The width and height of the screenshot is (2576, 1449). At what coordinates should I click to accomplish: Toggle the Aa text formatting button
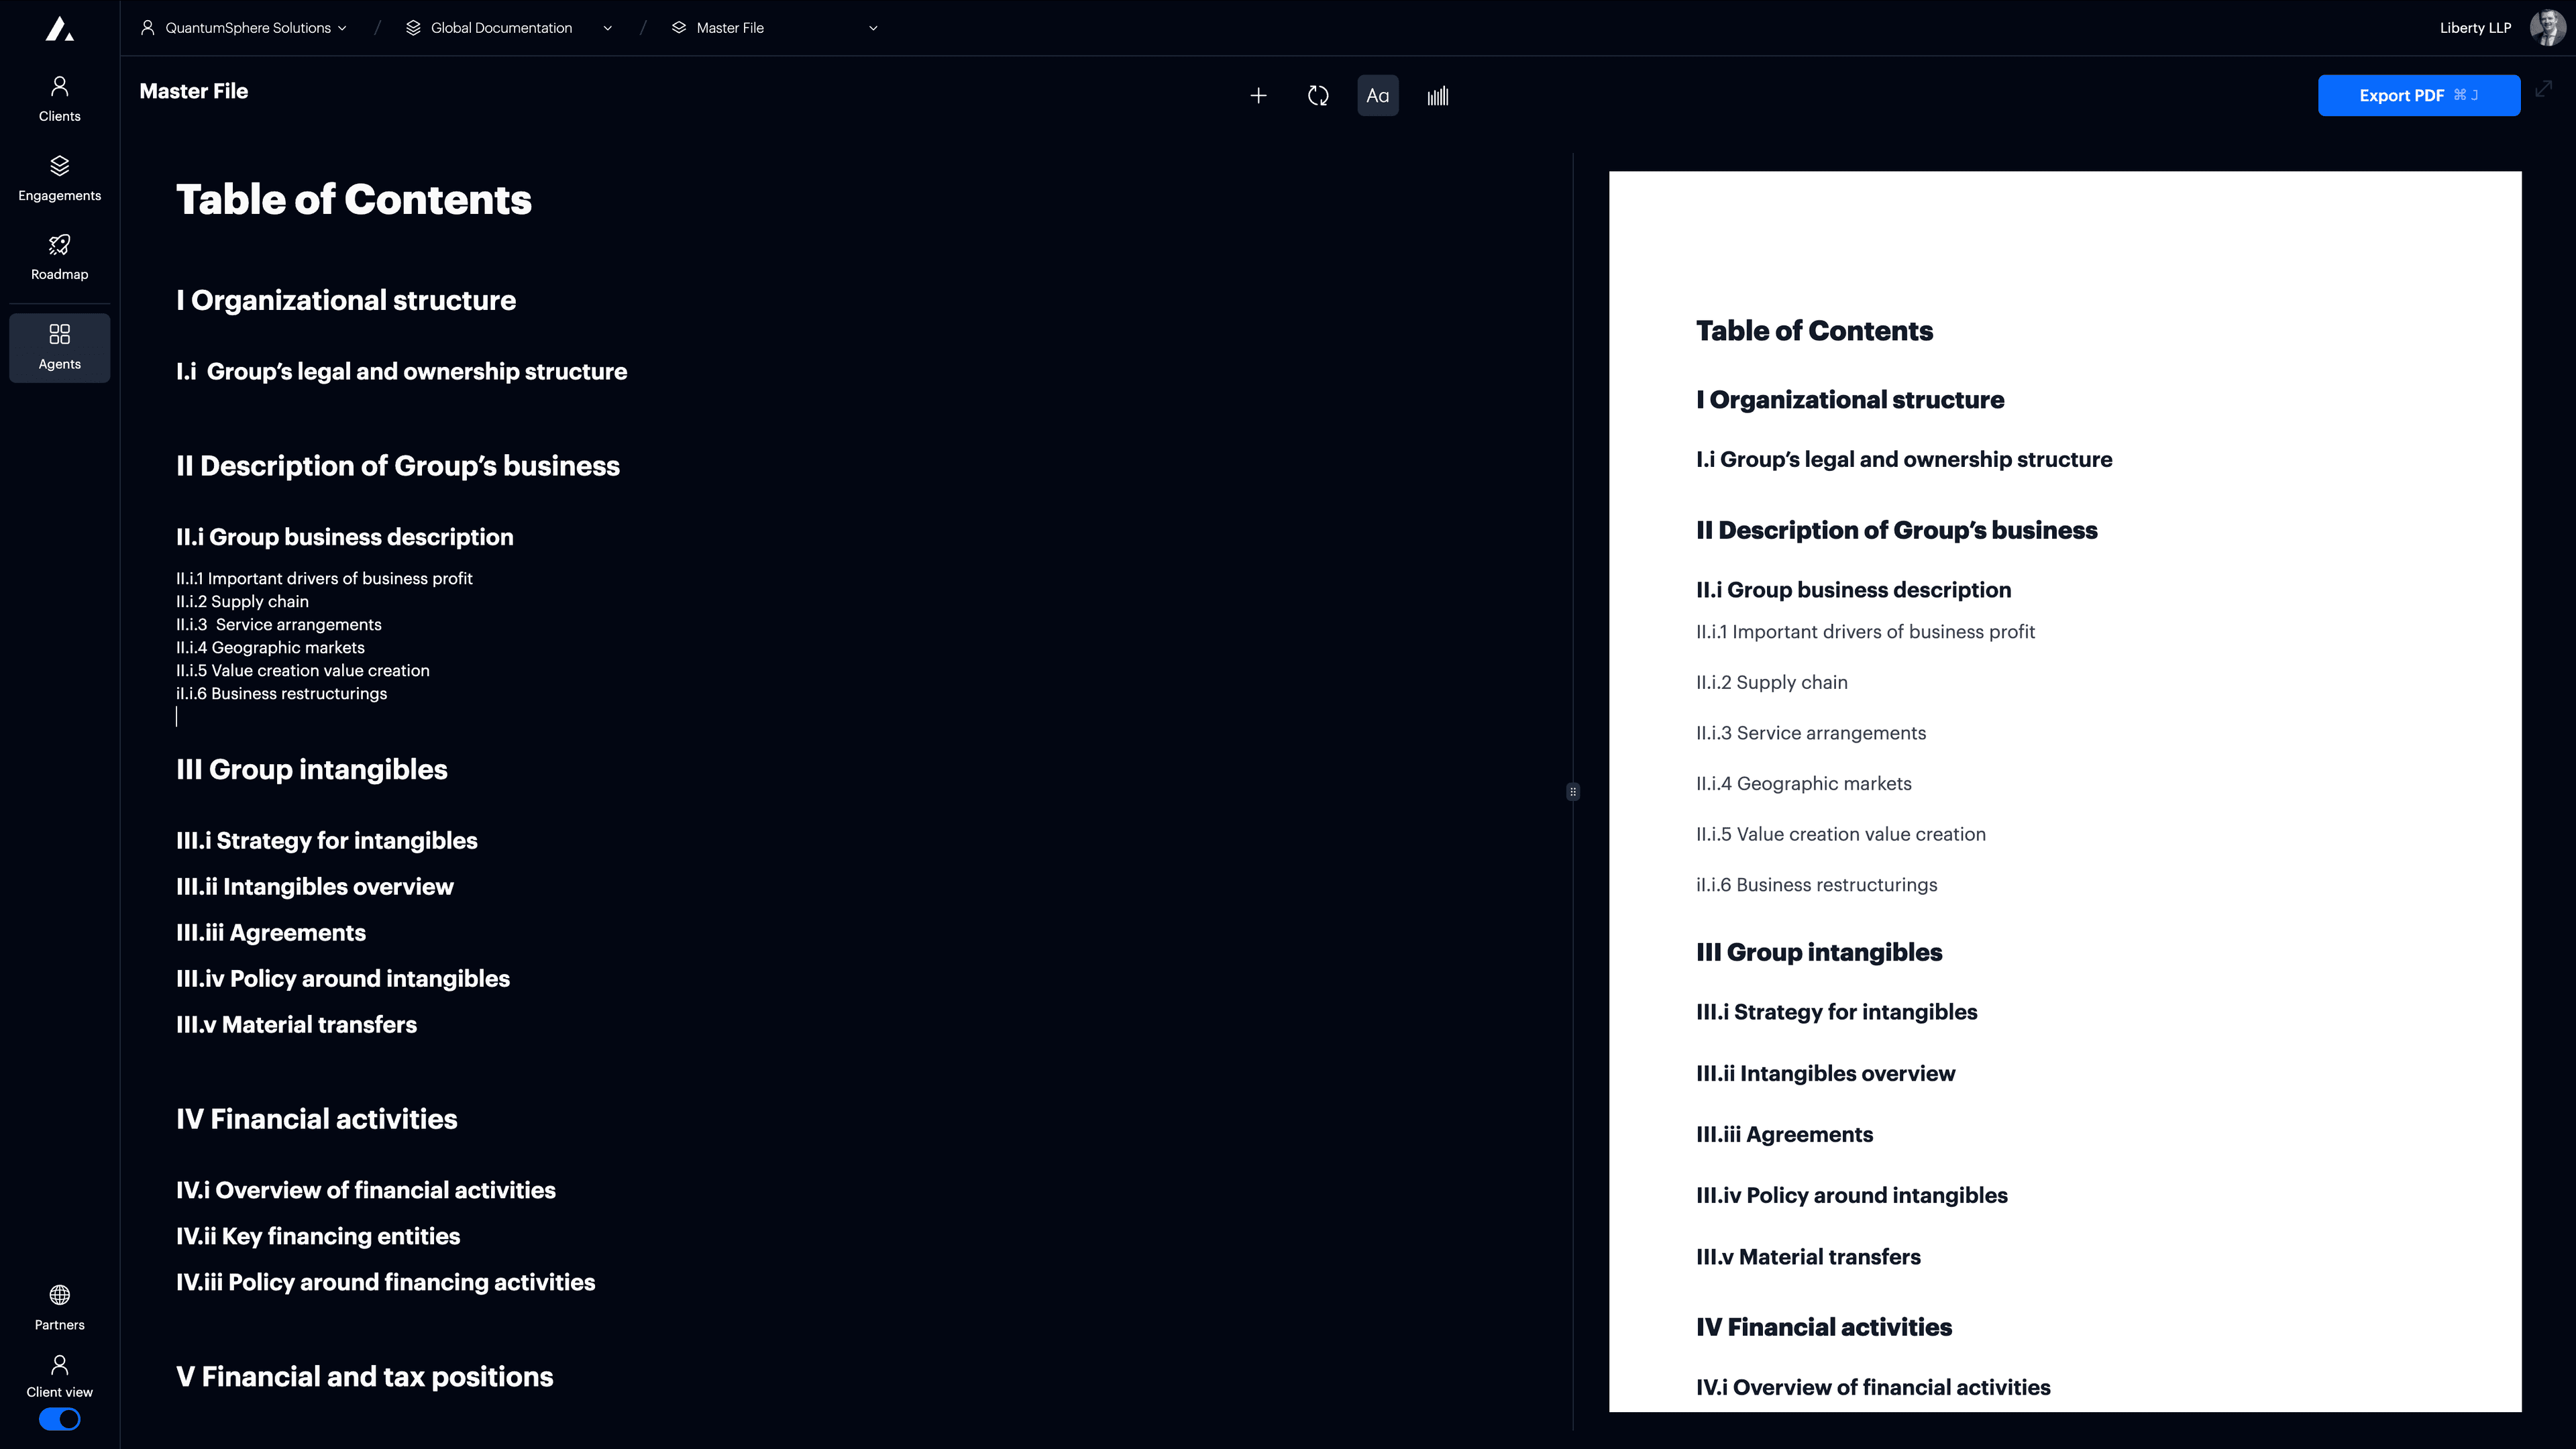coord(1377,96)
